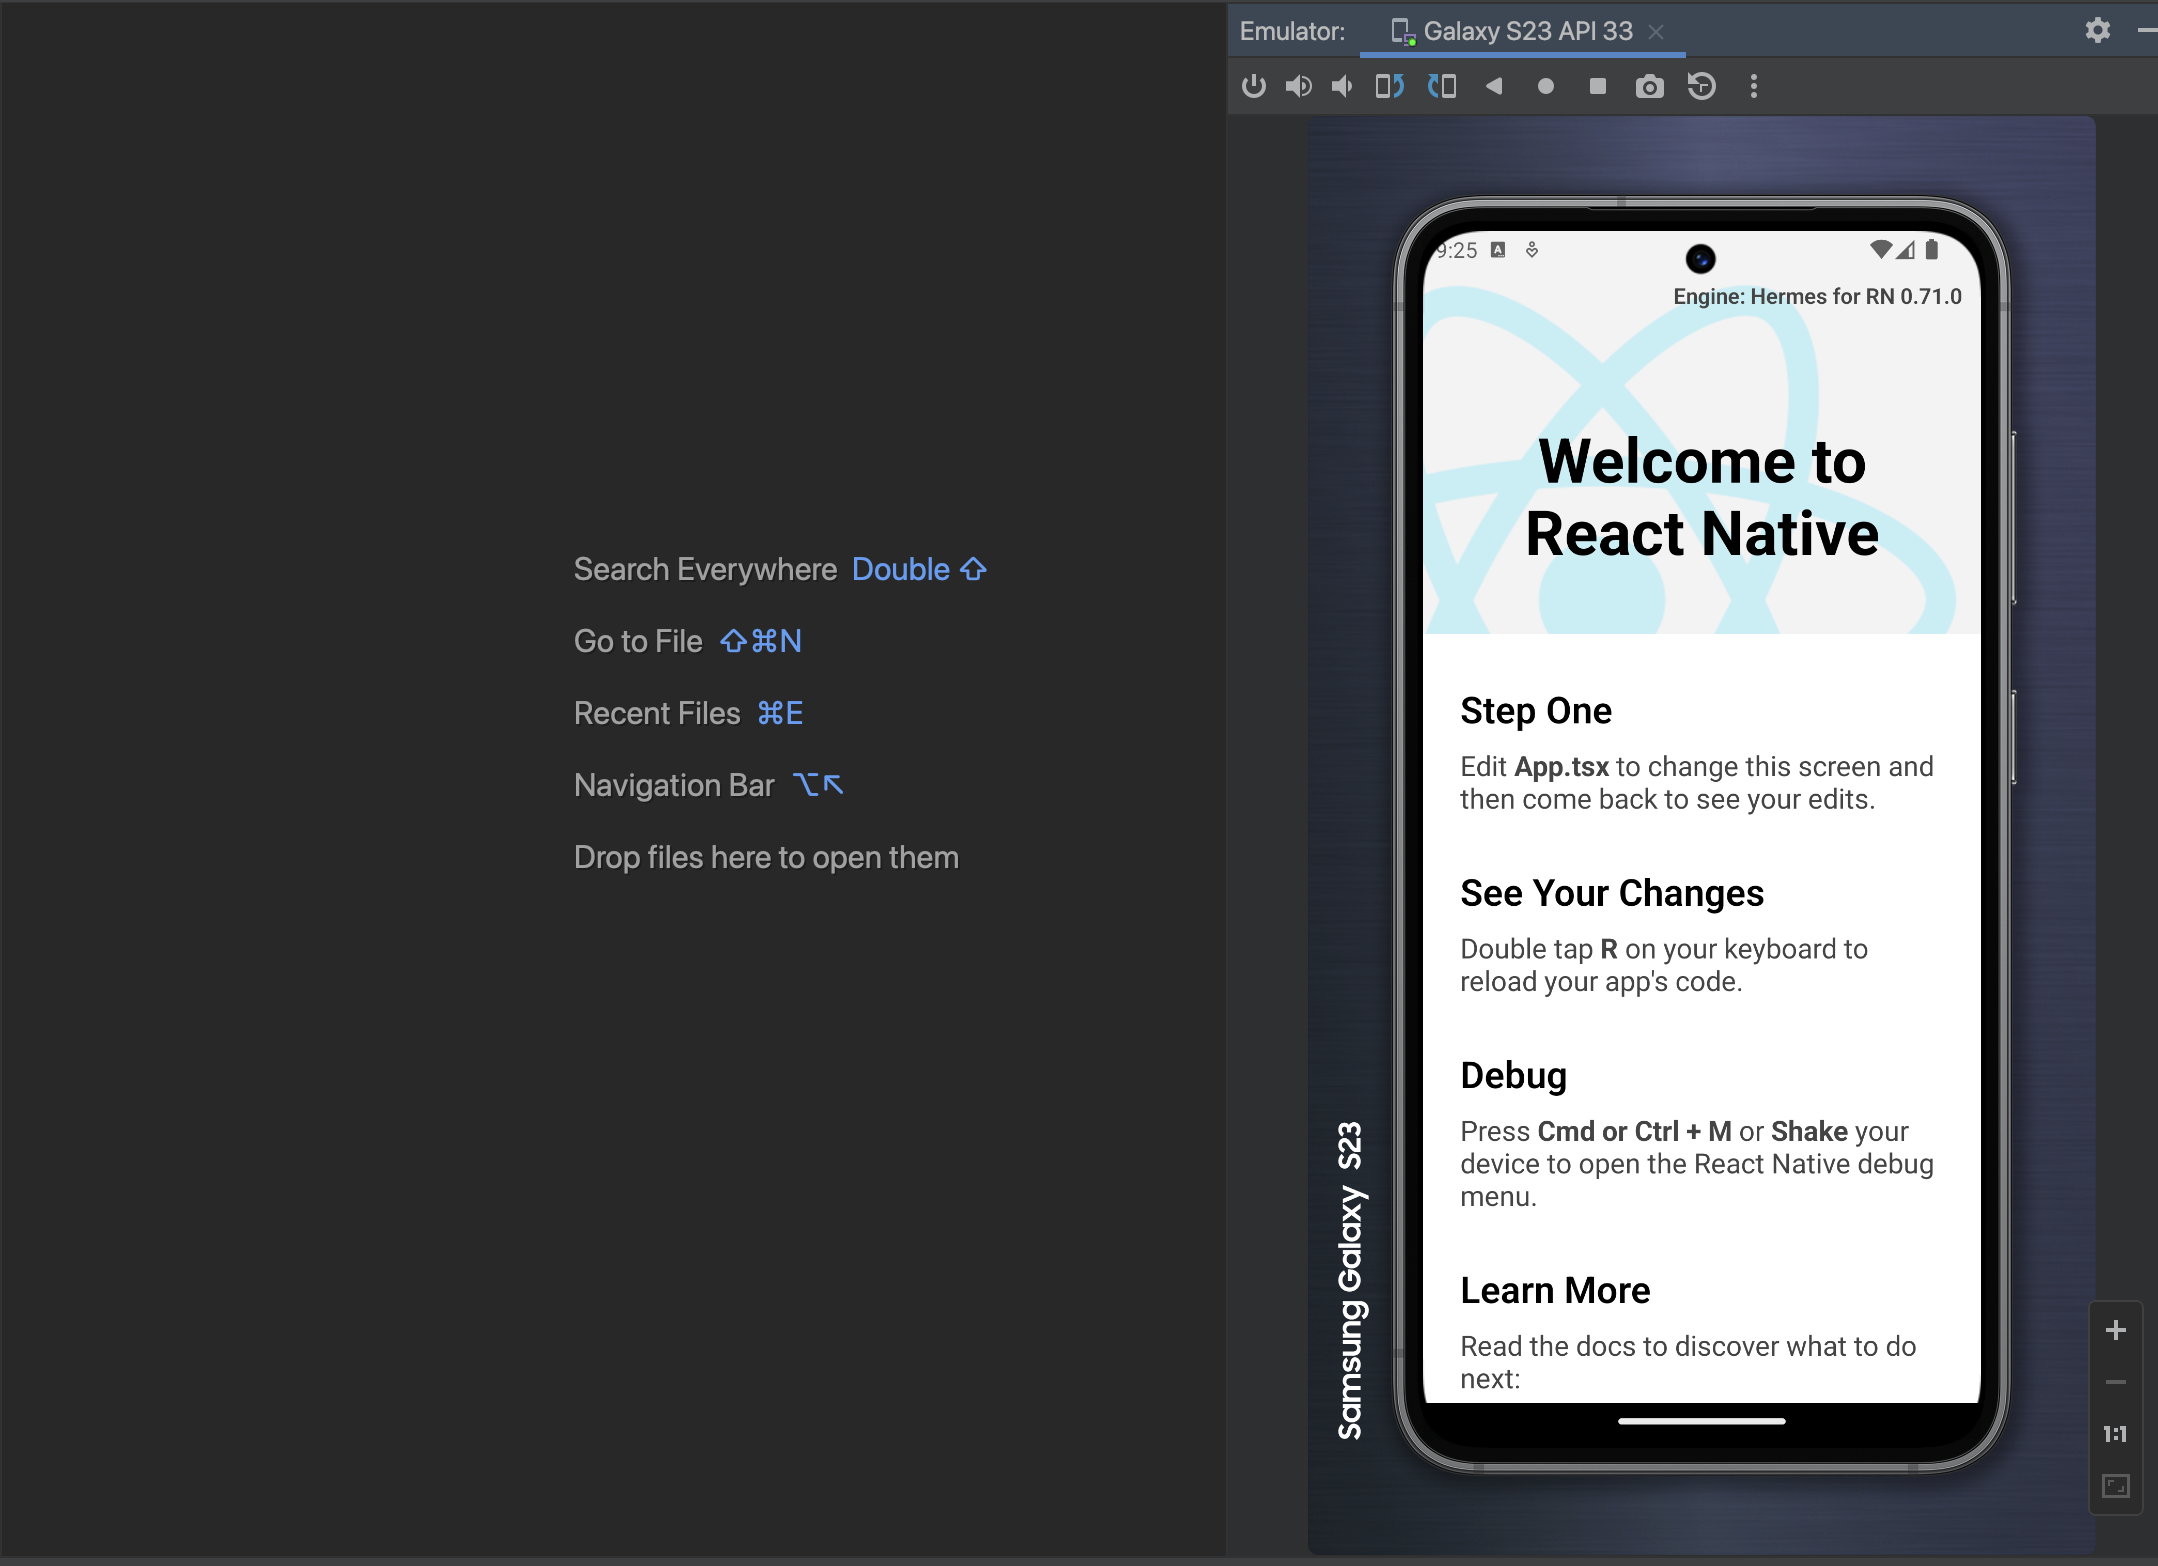Click the volume up icon
The width and height of the screenshot is (2158, 1566).
(x=1298, y=87)
